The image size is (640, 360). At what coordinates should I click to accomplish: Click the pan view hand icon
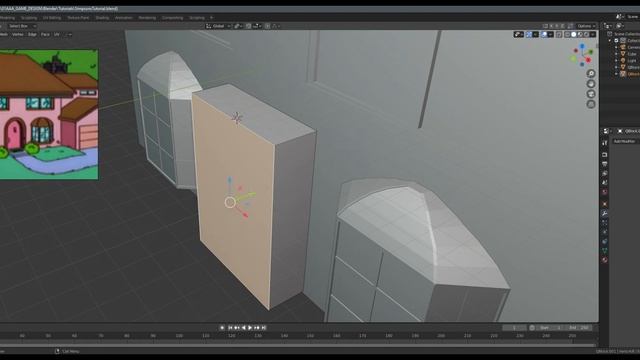(591, 84)
